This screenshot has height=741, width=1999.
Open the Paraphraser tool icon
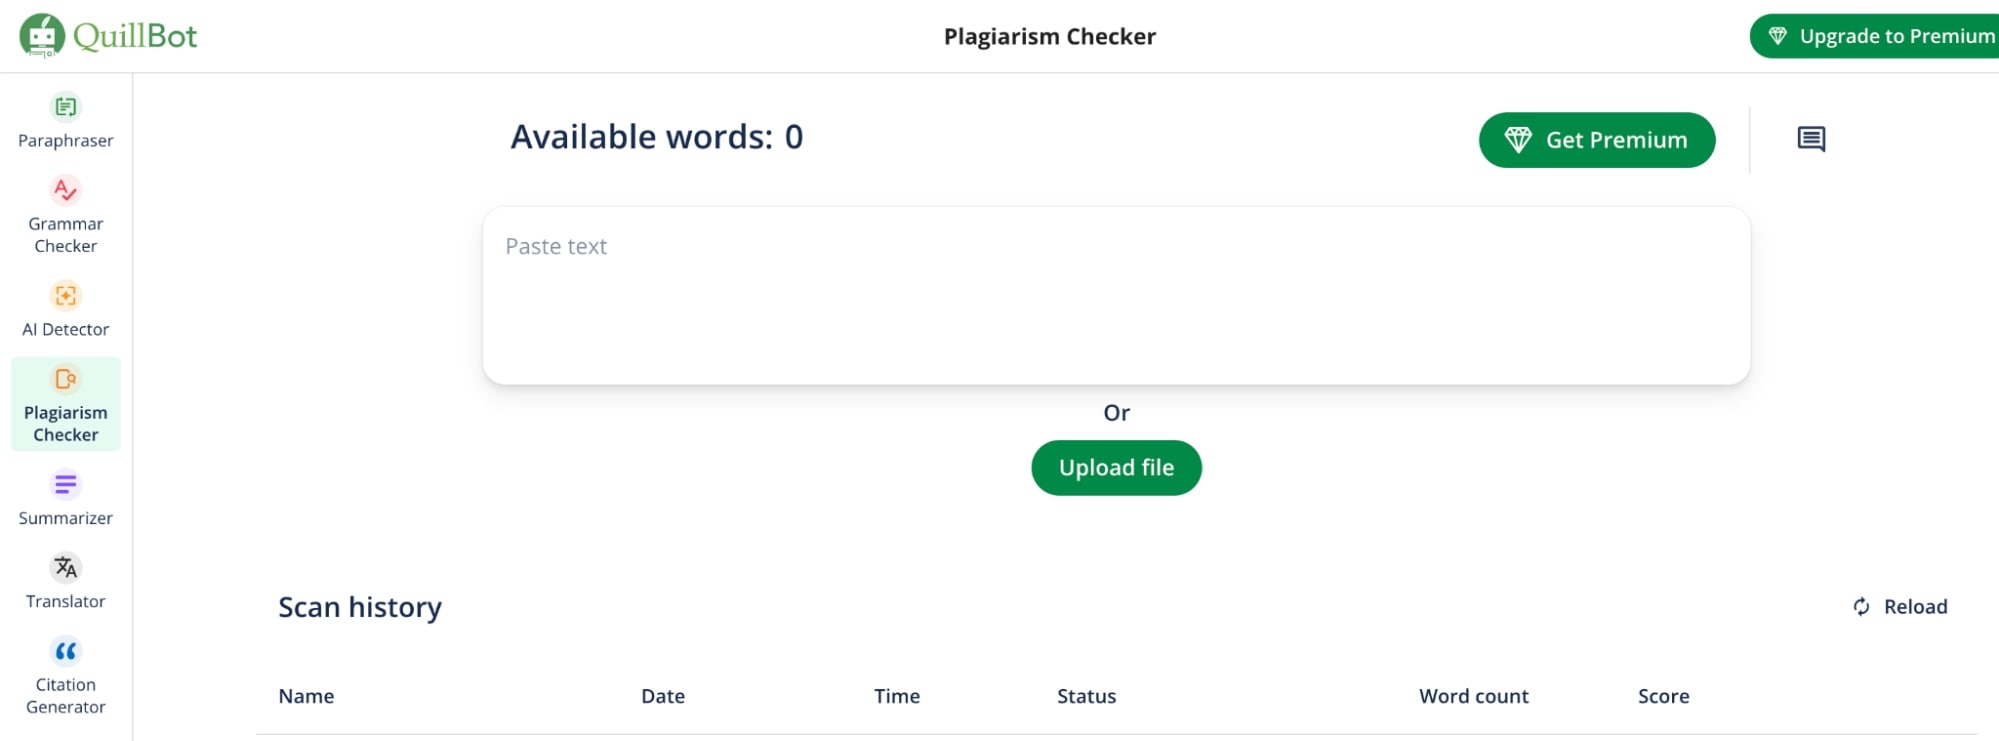(x=66, y=107)
